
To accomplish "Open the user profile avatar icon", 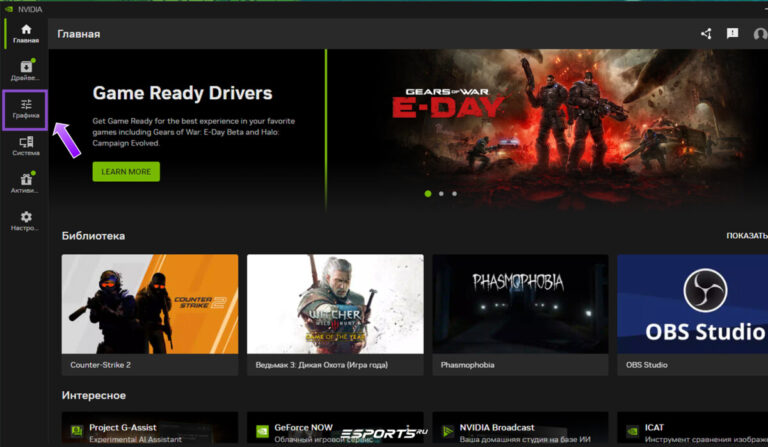I will pos(760,34).
